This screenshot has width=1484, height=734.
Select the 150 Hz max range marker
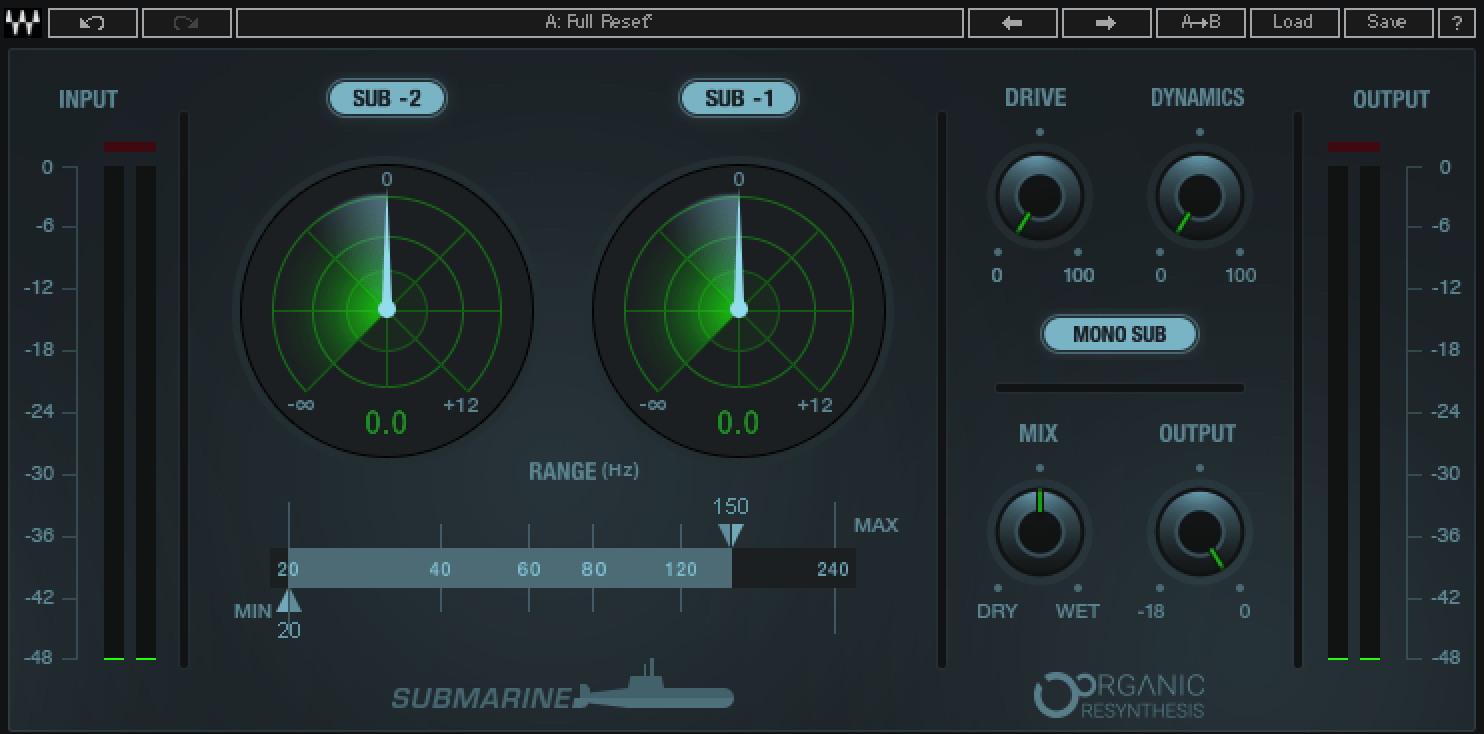tap(731, 535)
